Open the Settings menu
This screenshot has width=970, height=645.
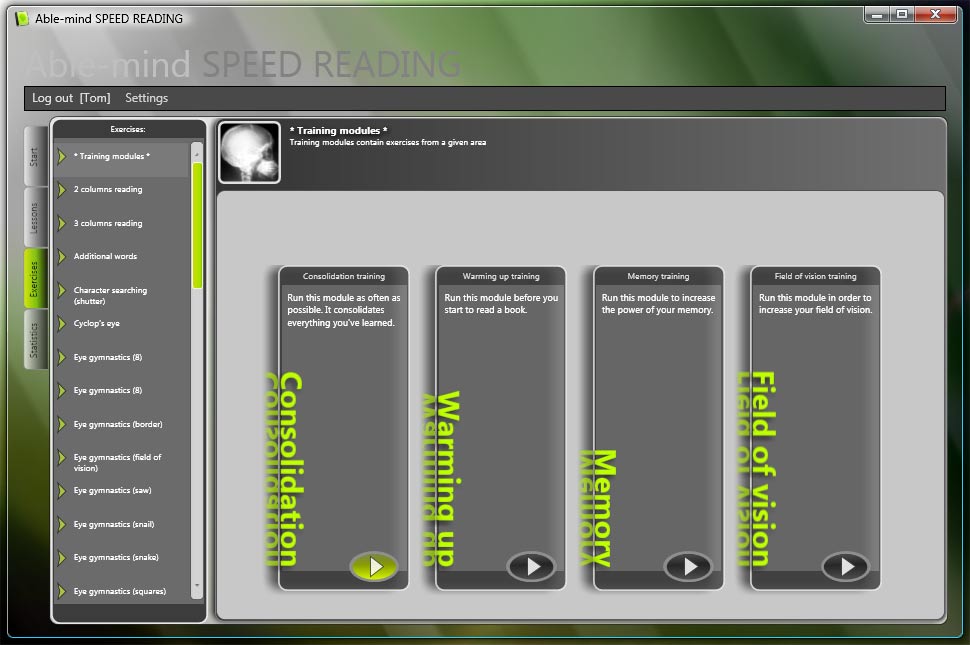point(147,98)
